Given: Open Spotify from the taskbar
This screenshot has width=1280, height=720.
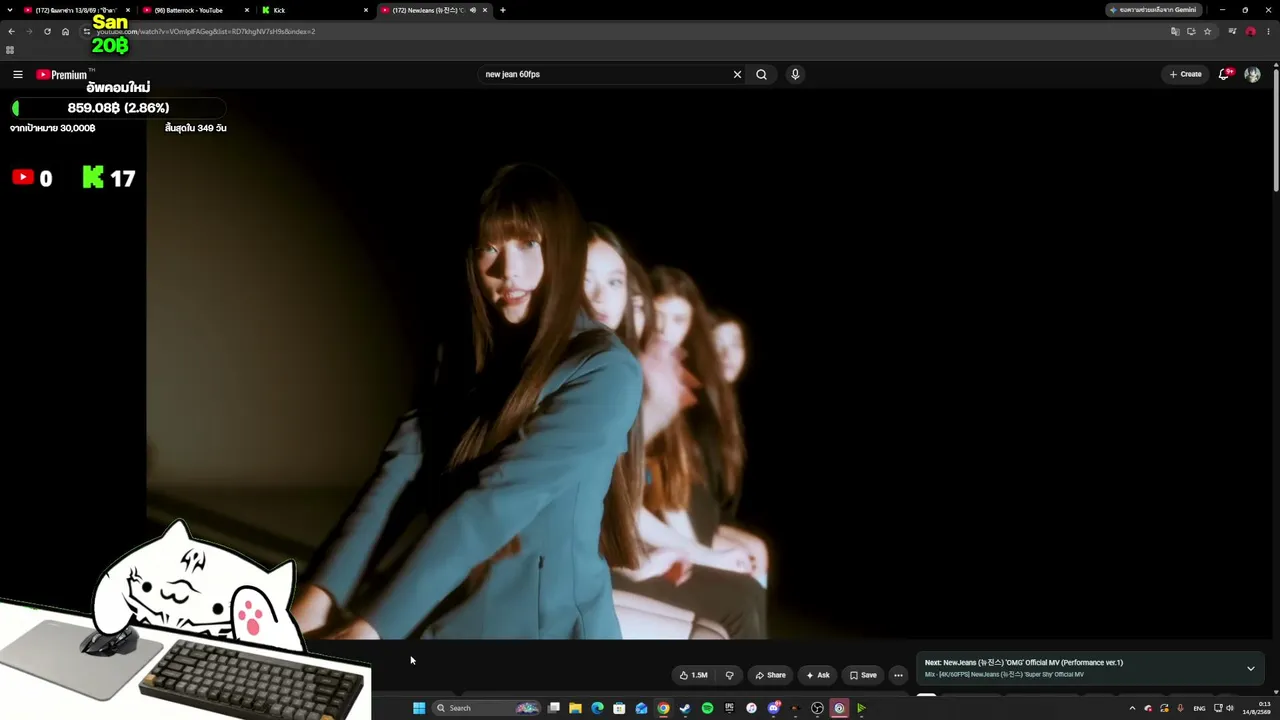Looking at the screenshot, I should tap(707, 708).
